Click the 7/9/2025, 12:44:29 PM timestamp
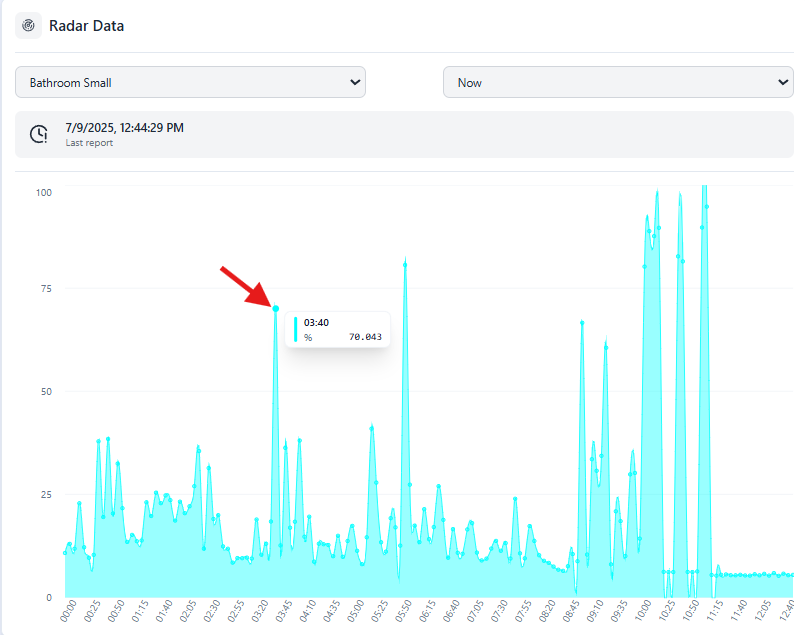 click(124, 128)
